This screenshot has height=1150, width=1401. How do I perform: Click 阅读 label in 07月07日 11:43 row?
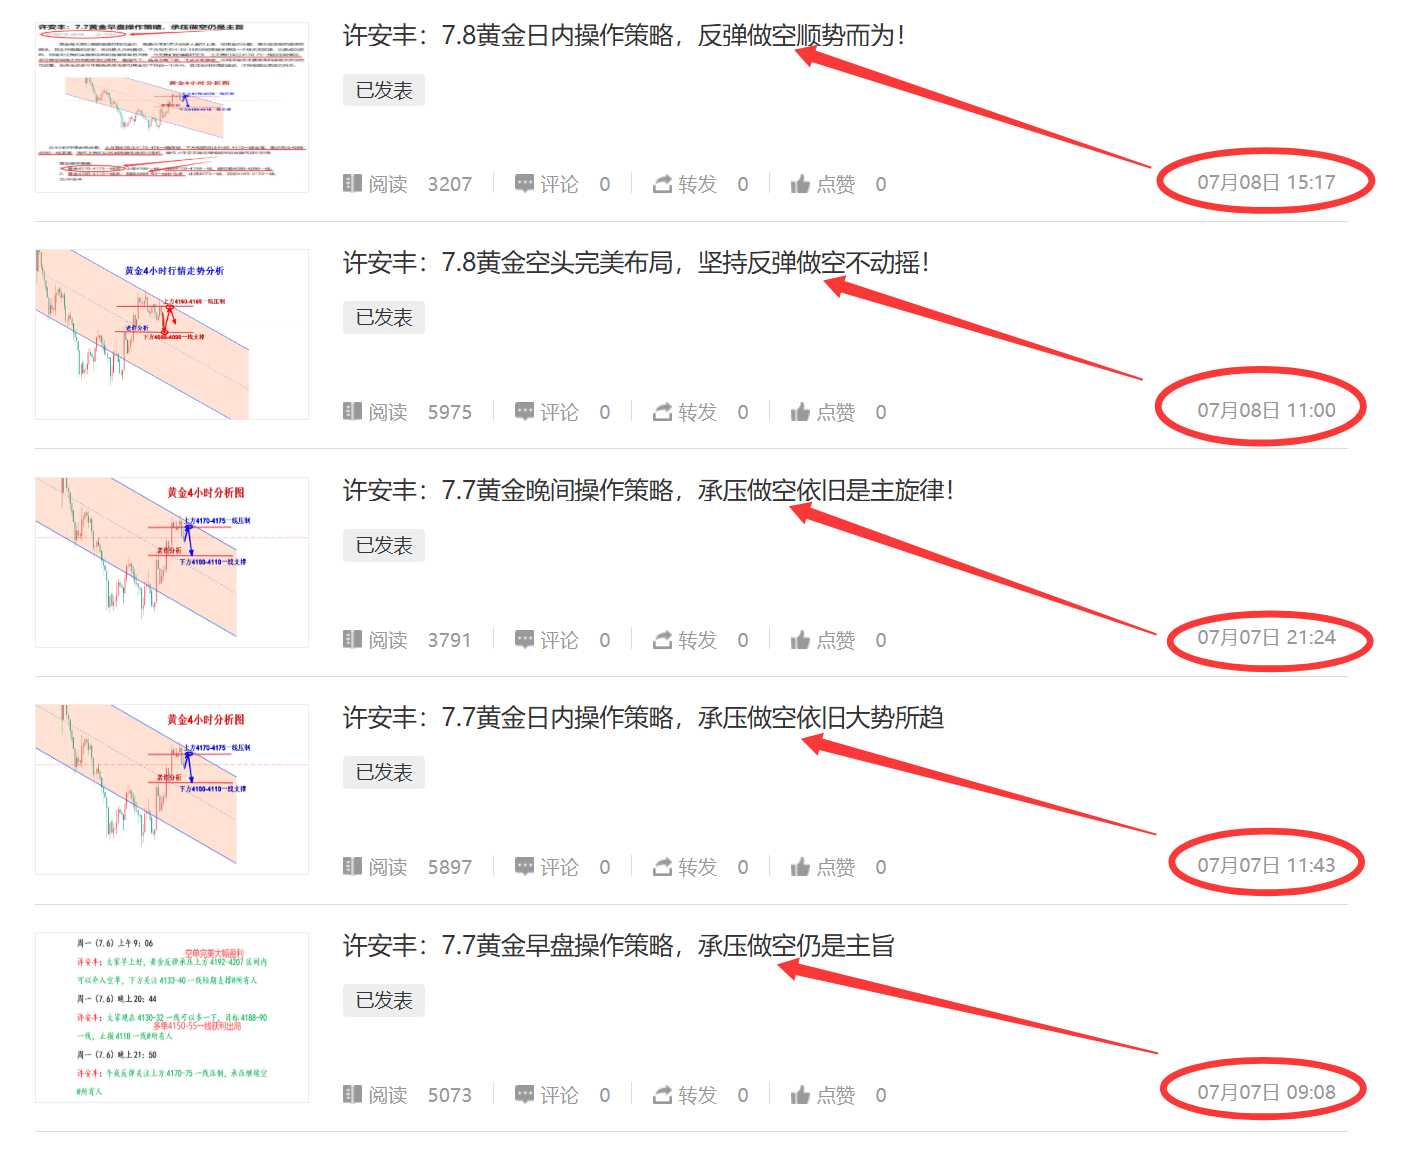point(388,867)
